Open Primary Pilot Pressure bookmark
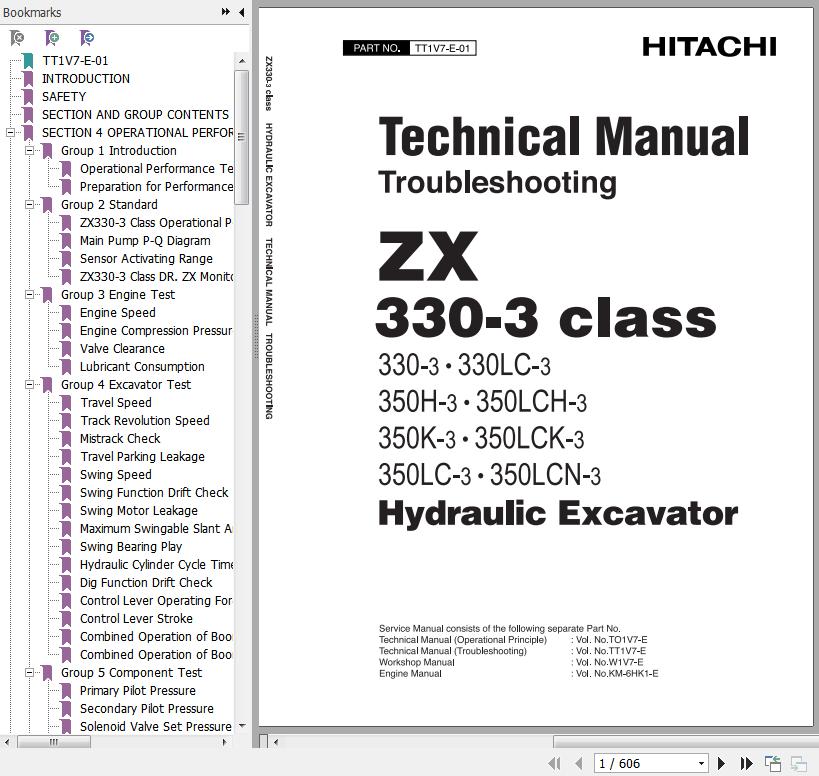The width and height of the screenshot is (819, 776). 137,691
